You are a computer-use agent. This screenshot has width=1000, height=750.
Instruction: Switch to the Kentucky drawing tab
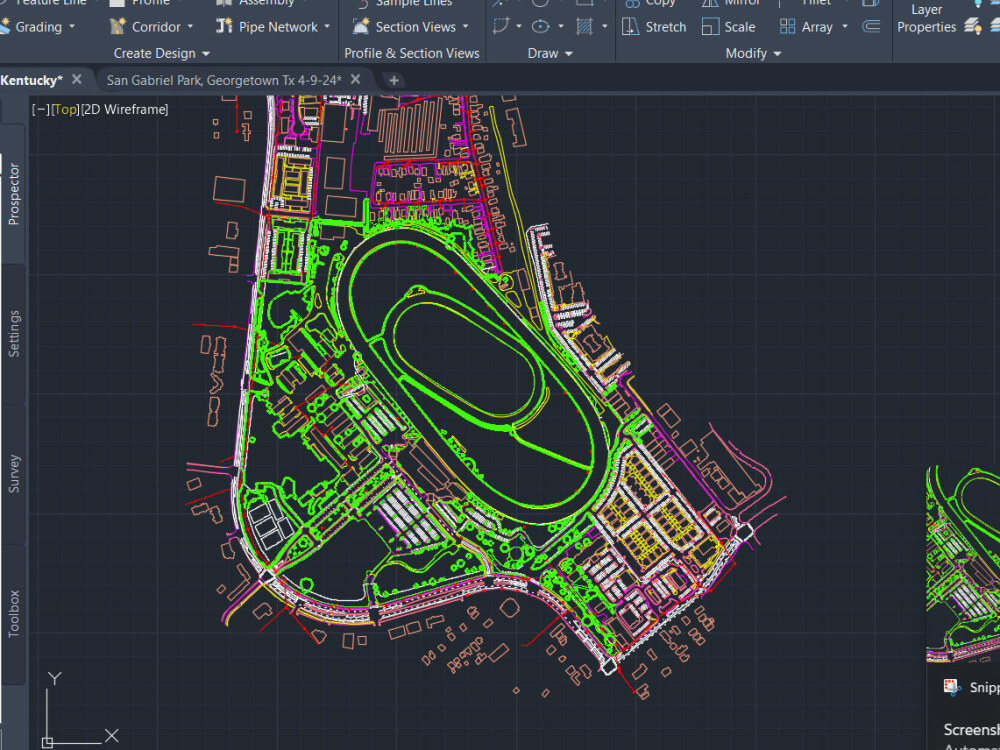tap(31, 80)
